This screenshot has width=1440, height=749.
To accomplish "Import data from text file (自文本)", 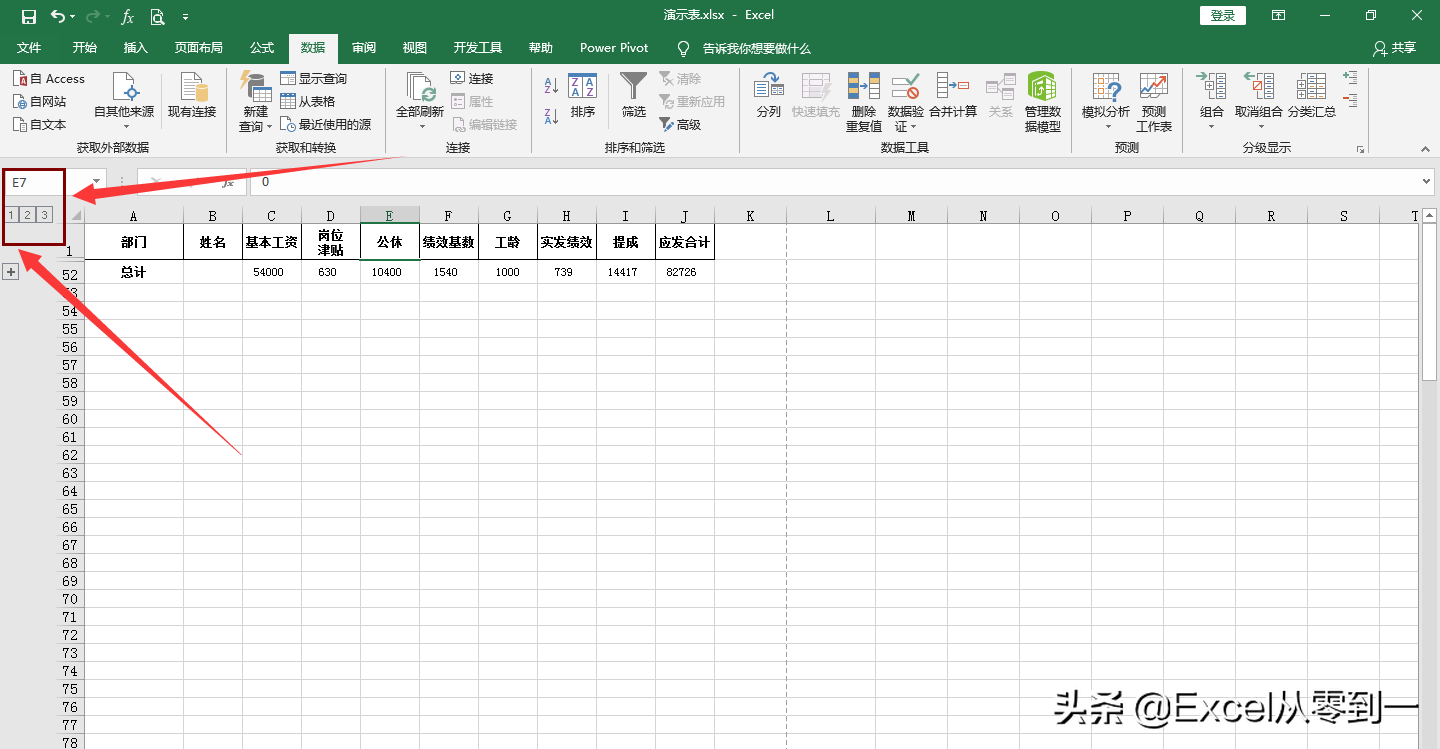I will click(40, 124).
